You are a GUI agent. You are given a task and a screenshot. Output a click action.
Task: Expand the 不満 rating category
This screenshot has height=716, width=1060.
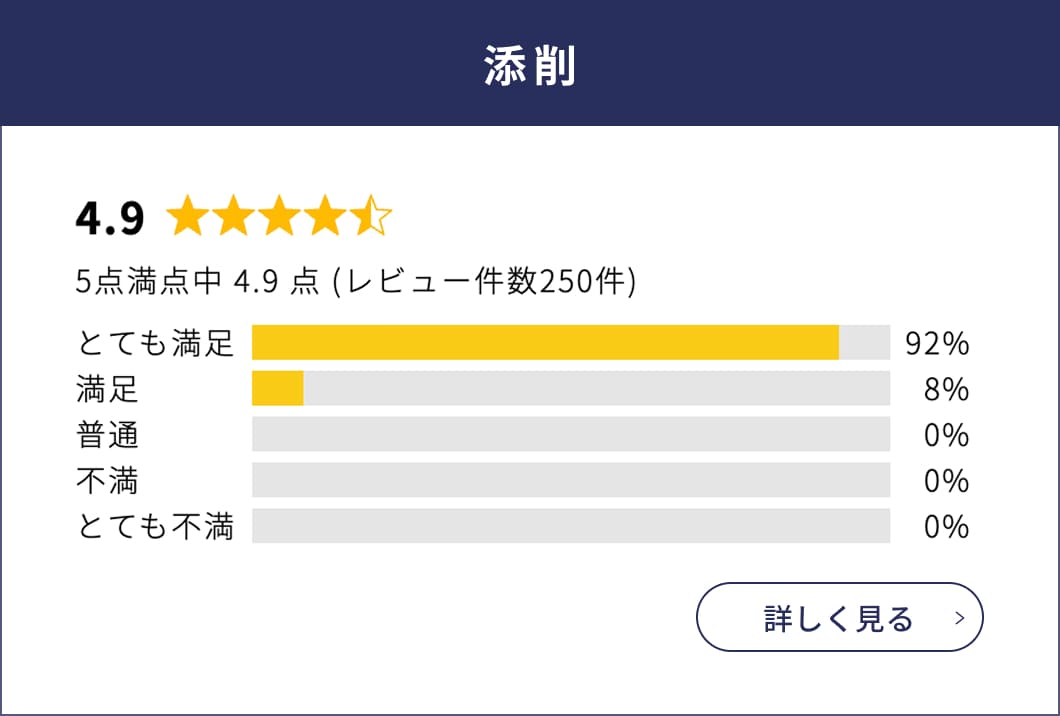click(x=105, y=480)
